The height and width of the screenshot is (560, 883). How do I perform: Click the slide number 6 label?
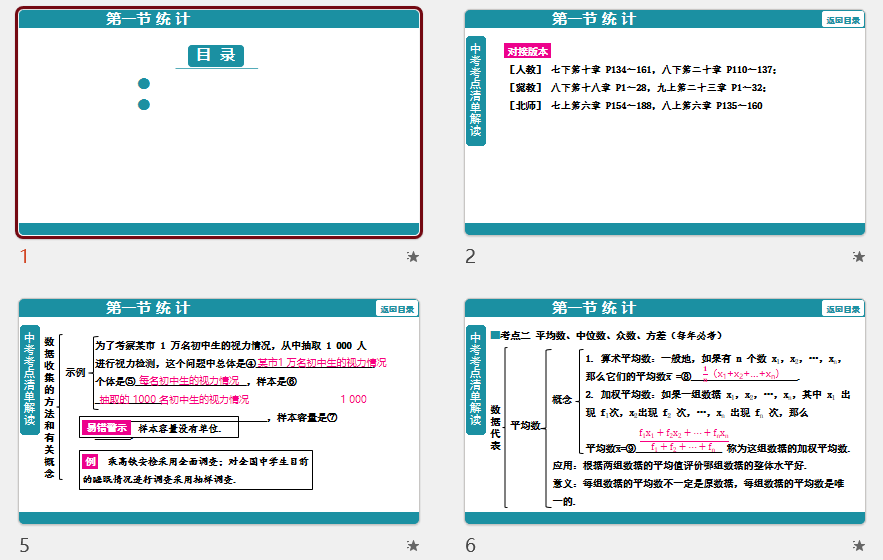pyautogui.click(x=471, y=545)
